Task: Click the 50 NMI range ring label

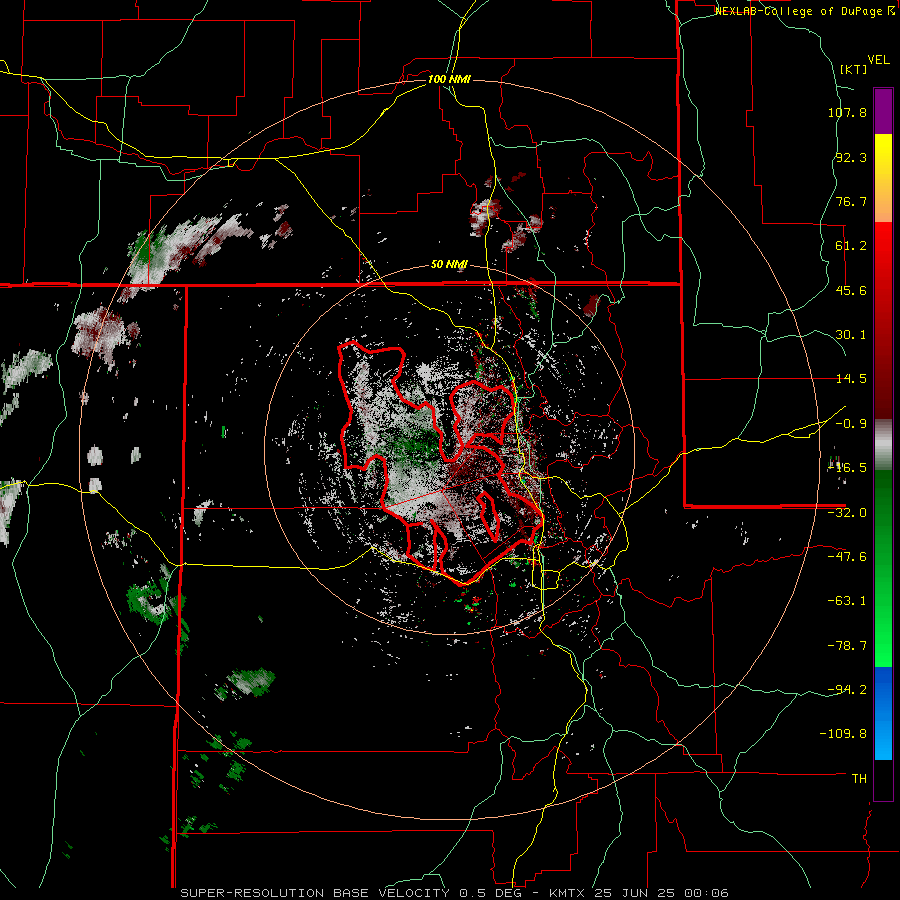Action: pyautogui.click(x=449, y=265)
